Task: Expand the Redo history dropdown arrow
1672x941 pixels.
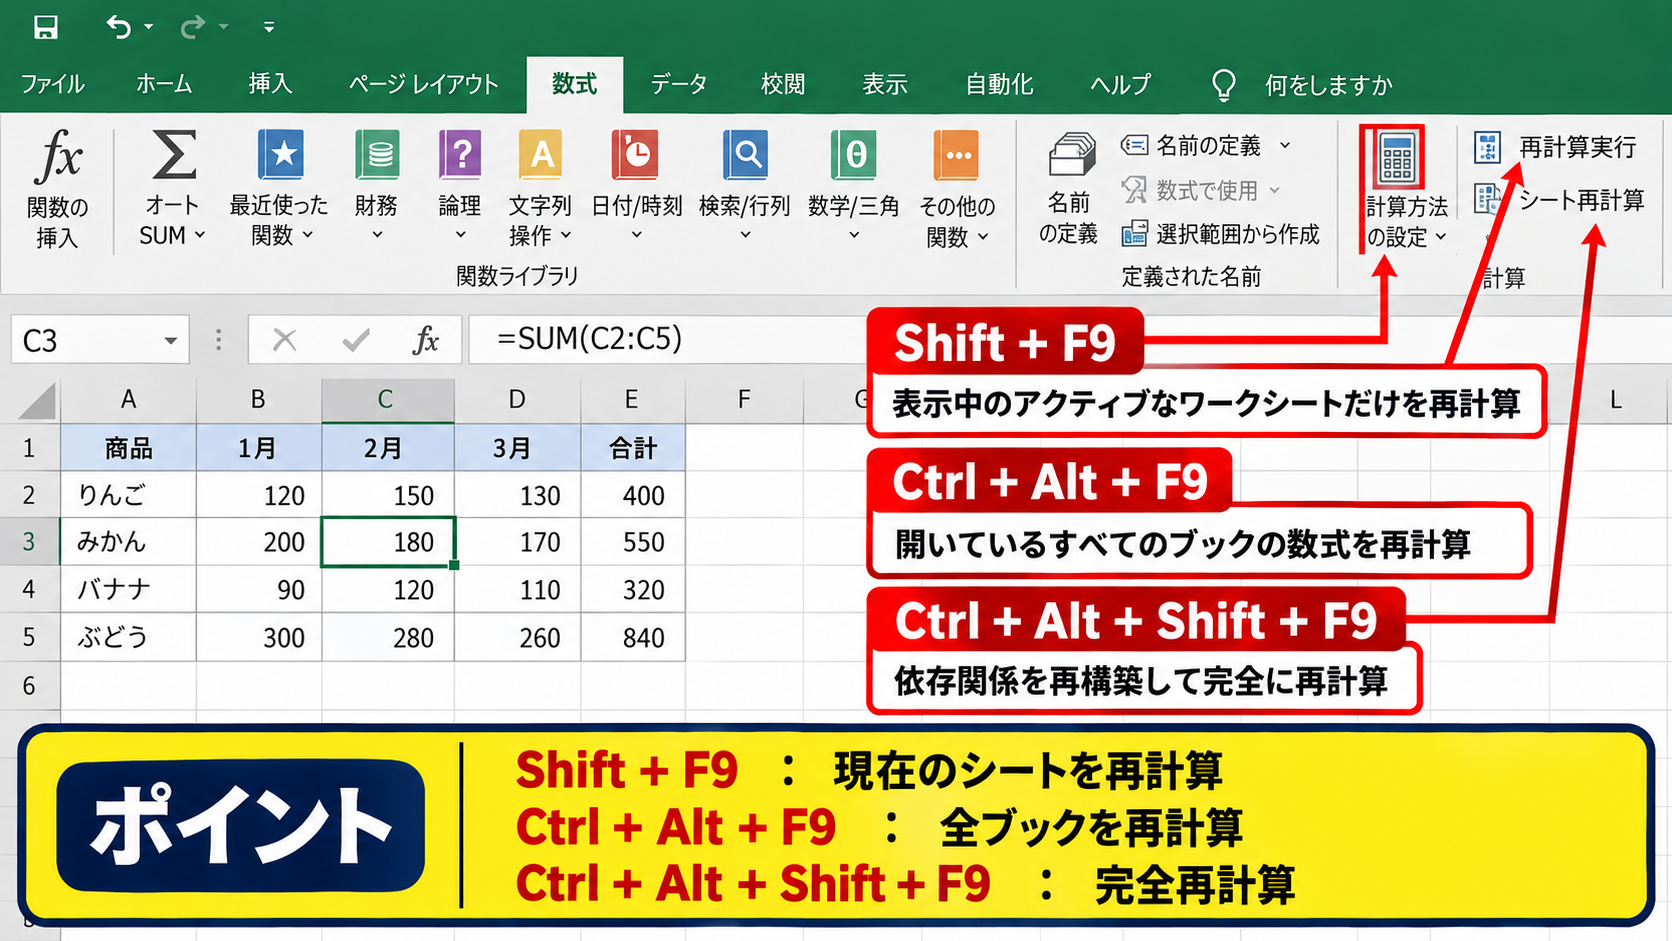Action: 223,27
